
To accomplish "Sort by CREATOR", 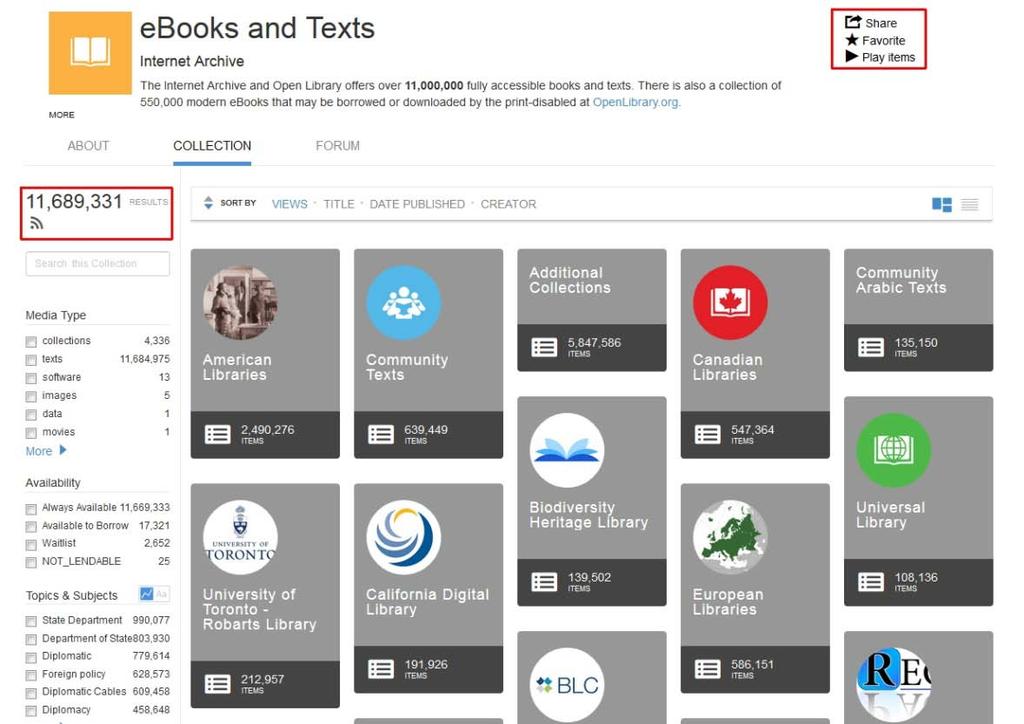I will [x=508, y=204].
